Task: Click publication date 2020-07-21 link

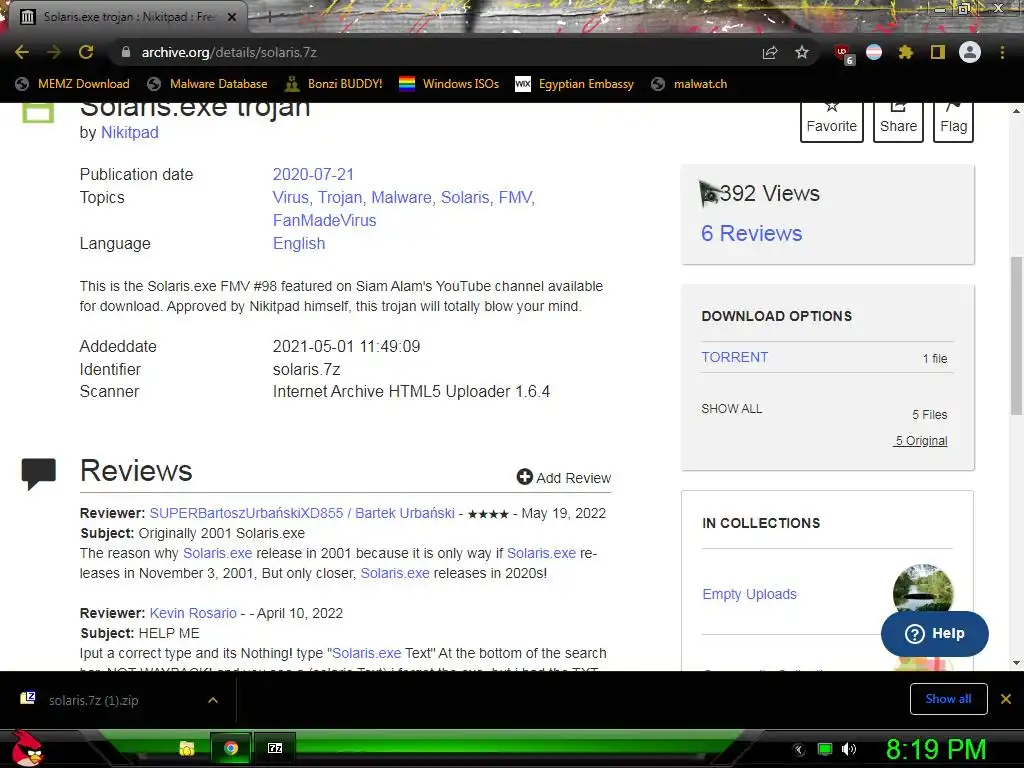Action: (x=313, y=174)
